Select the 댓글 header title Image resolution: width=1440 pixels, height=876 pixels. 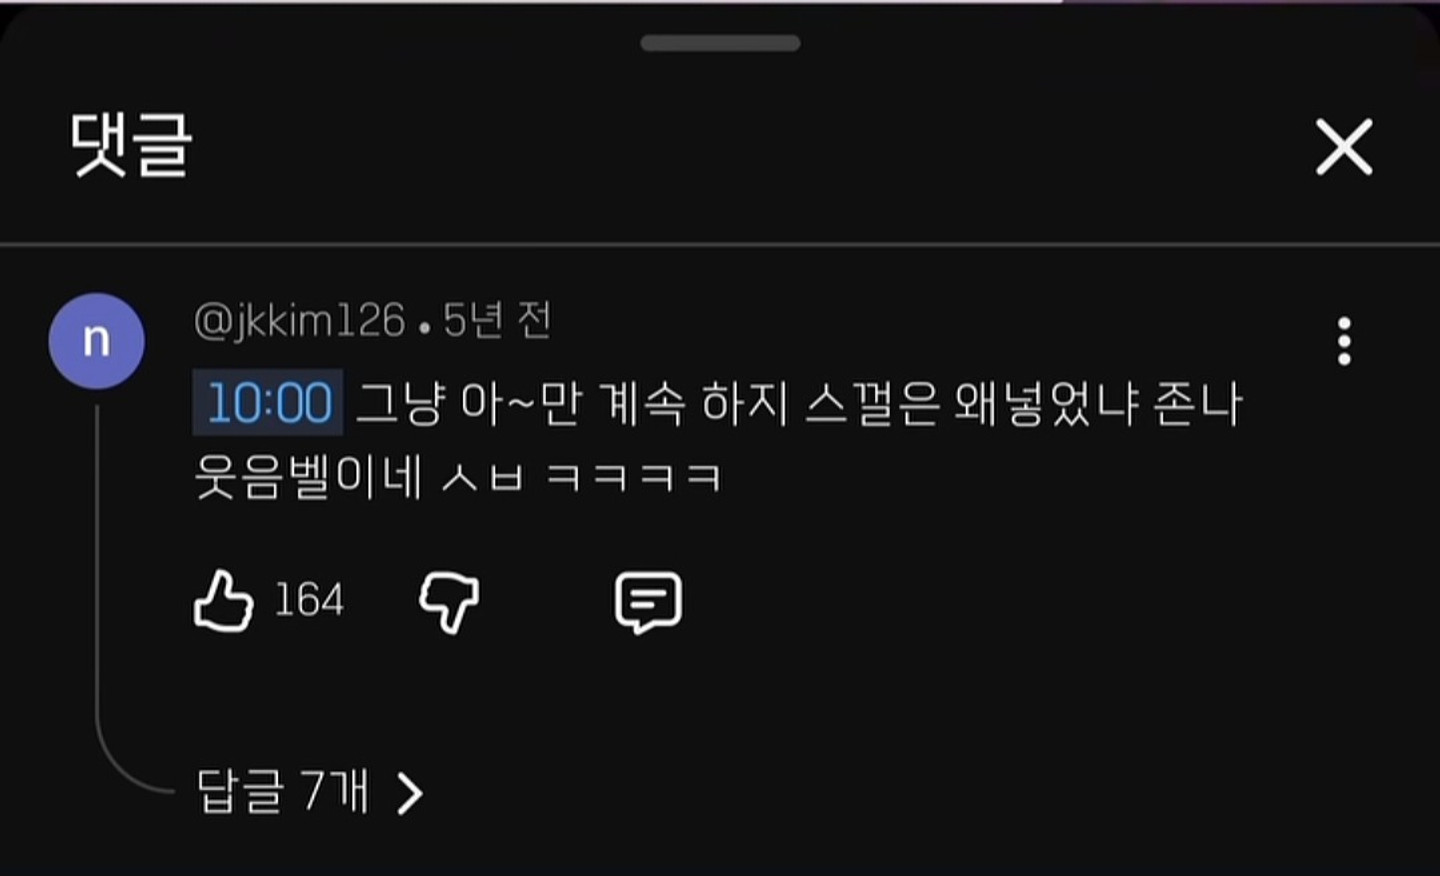pyautogui.click(x=130, y=146)
